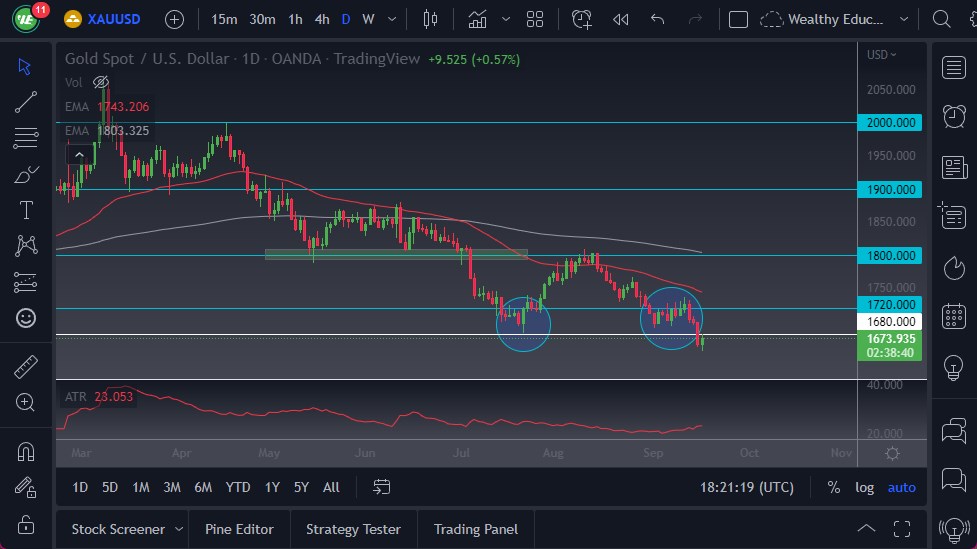
Task: Switch to the Pine Editor tab
Action: pos(239,529)
